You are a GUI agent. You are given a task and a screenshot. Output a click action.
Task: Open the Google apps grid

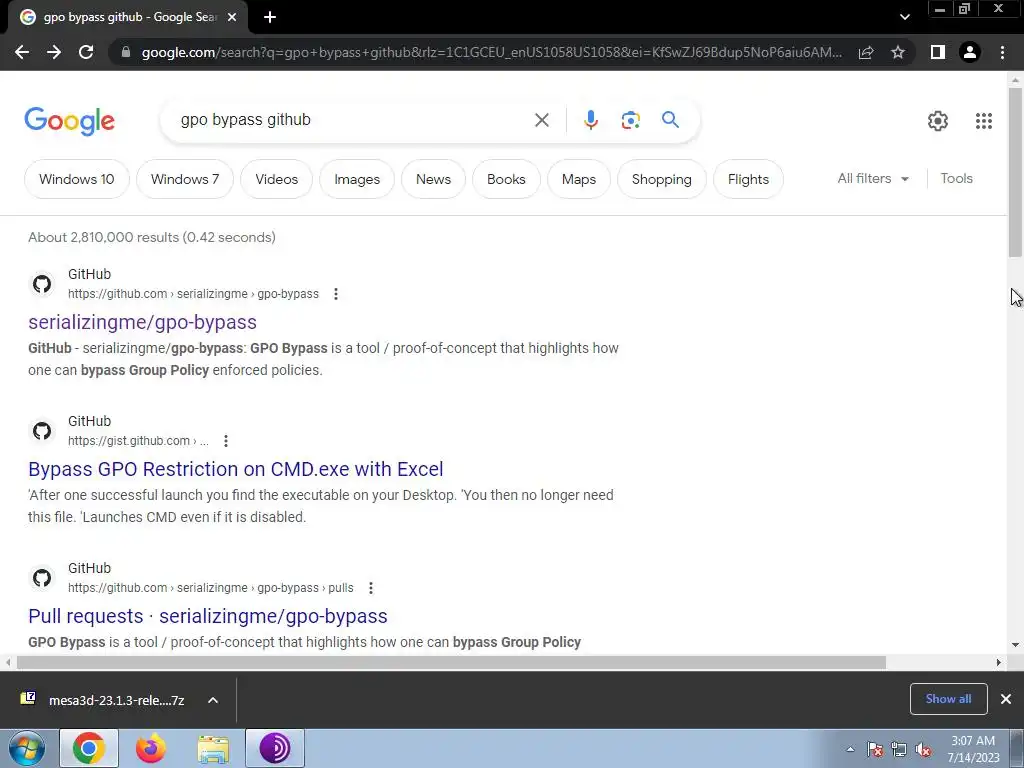984,121
